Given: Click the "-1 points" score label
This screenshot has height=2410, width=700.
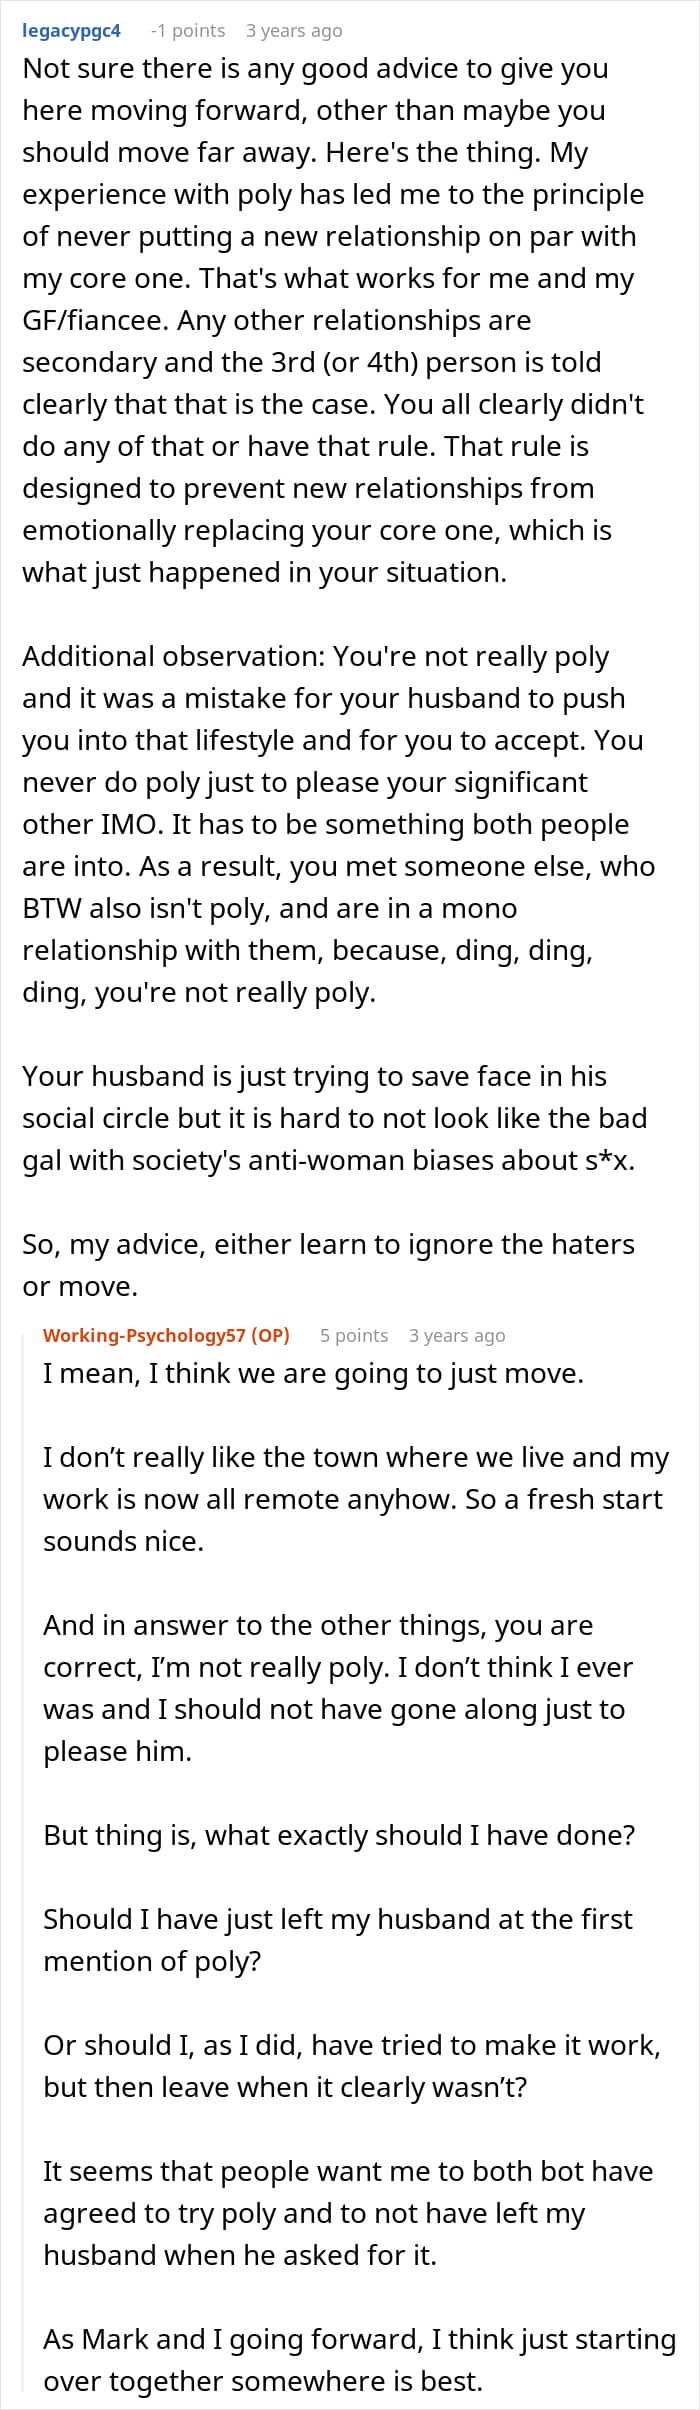Looking at the screenshot, I should coord(187,31).
